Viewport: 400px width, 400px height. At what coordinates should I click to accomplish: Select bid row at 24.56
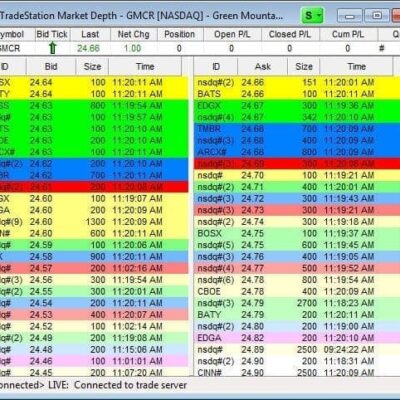tap(94, 280)
